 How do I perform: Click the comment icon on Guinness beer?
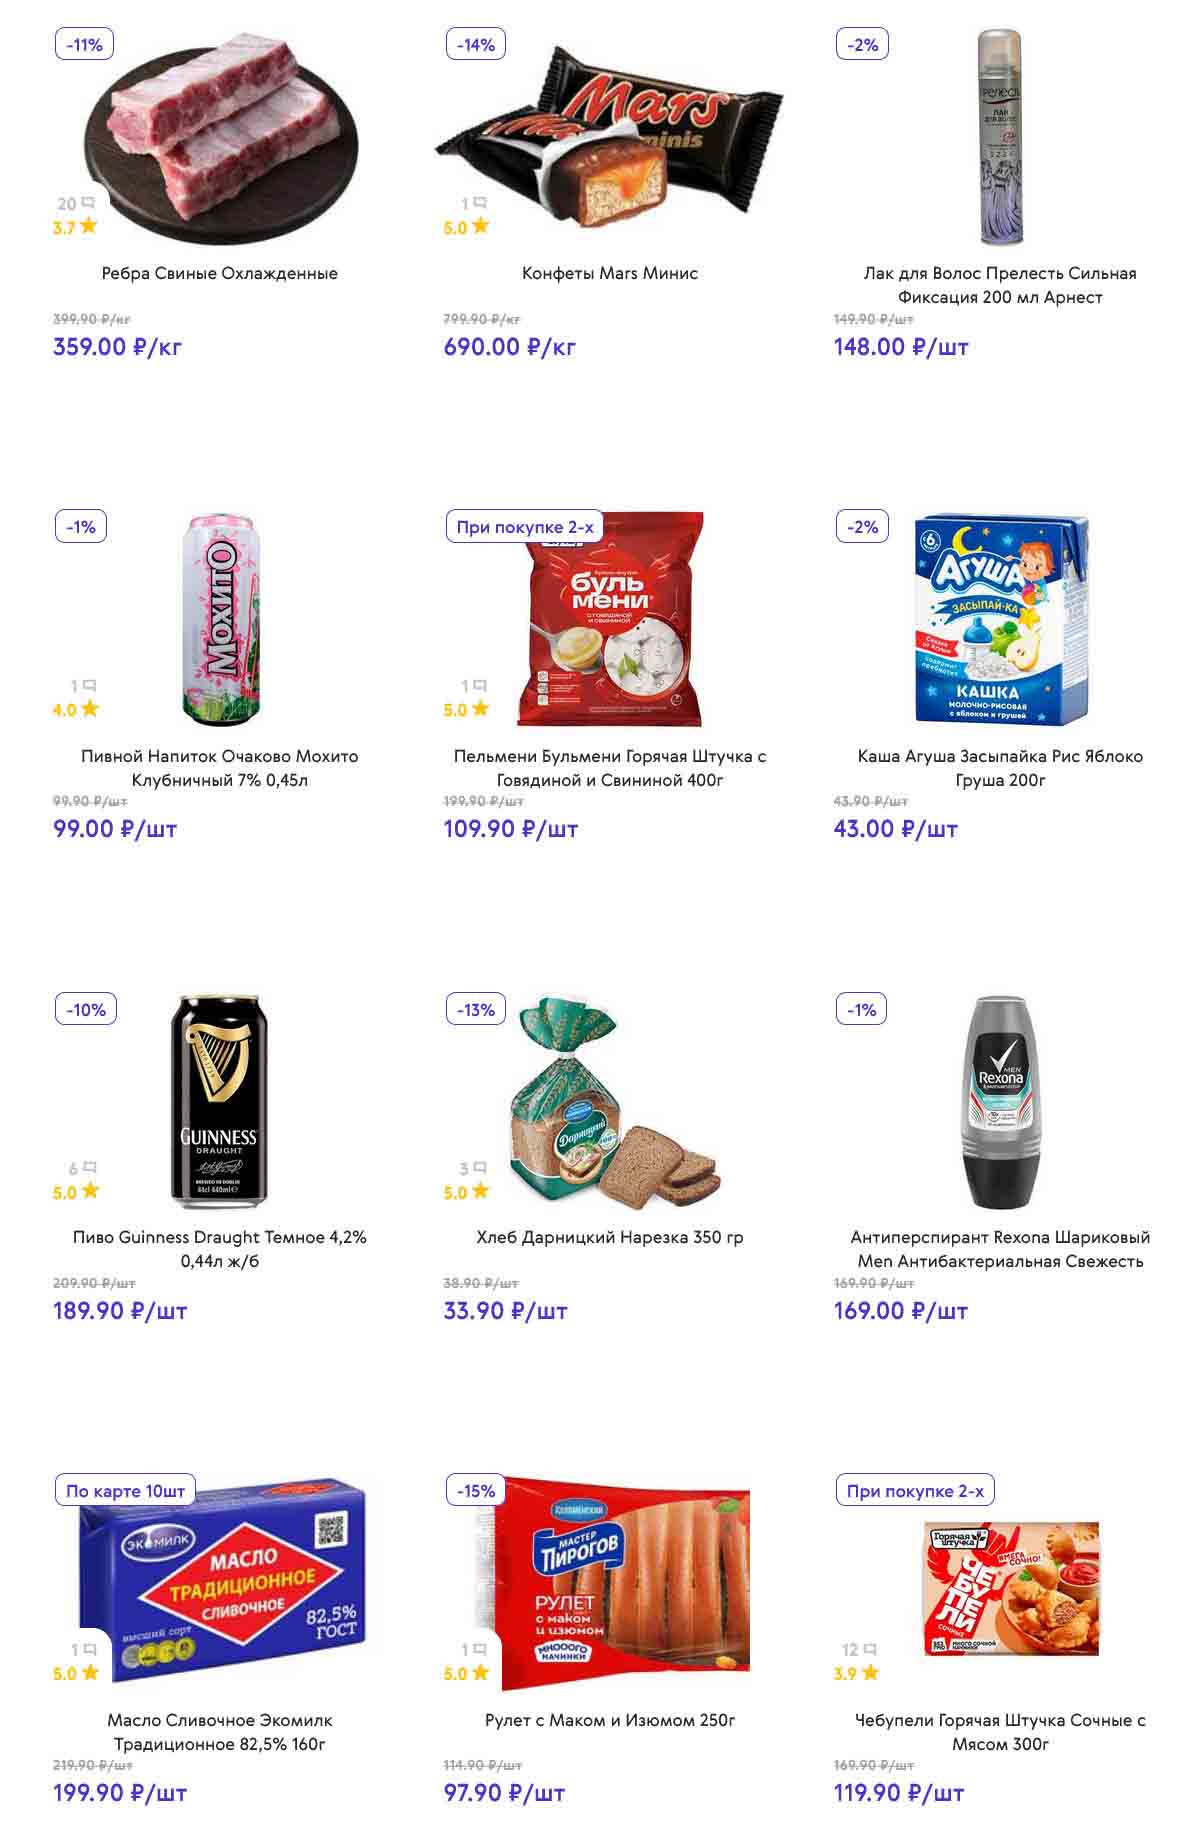point(89,1167)
